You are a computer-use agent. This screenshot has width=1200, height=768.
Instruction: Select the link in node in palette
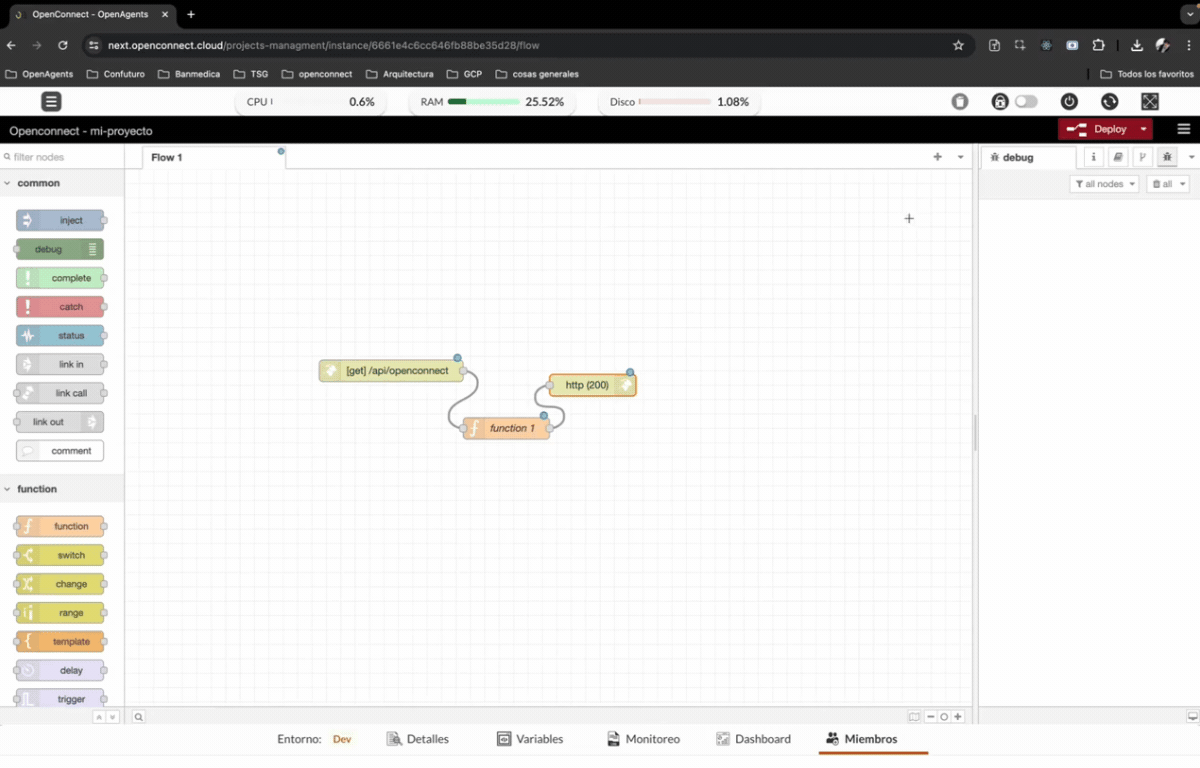pos(60,365)
